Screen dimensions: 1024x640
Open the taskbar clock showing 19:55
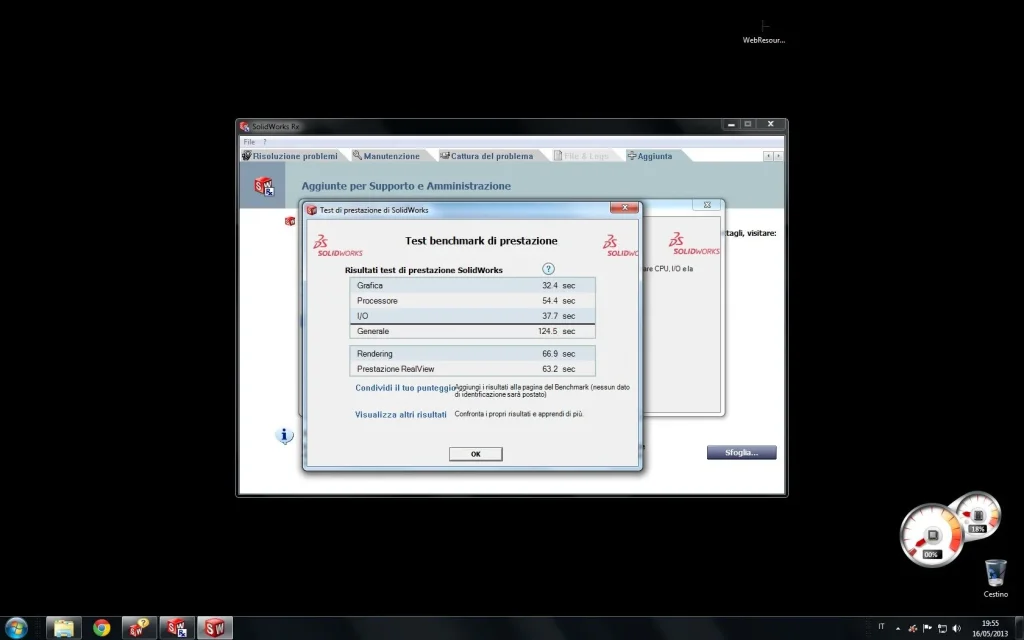(x=990, y=628)
